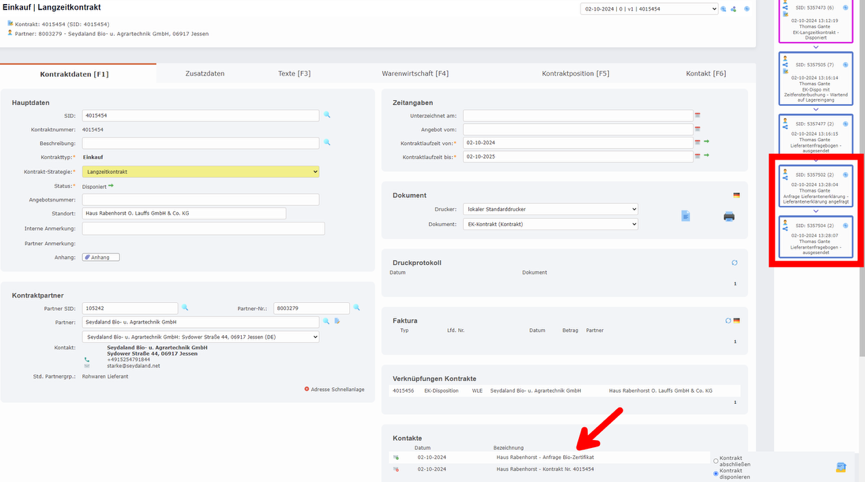This screenshot has height=482, width=865.
Task: Open the Kontraktposition [F5] tab
Action: 575,73
